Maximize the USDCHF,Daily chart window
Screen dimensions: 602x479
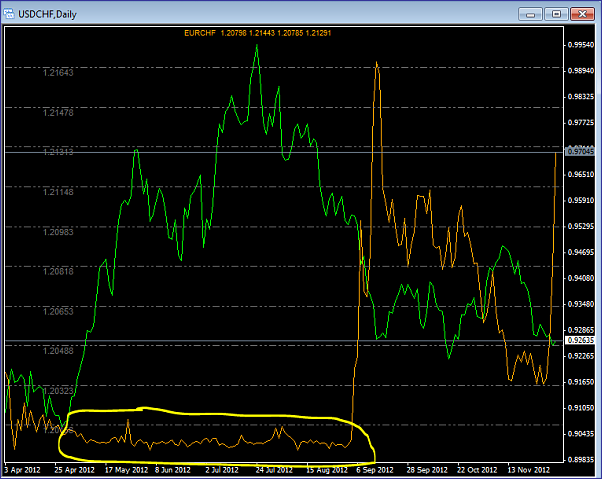[x=556, y=14]
